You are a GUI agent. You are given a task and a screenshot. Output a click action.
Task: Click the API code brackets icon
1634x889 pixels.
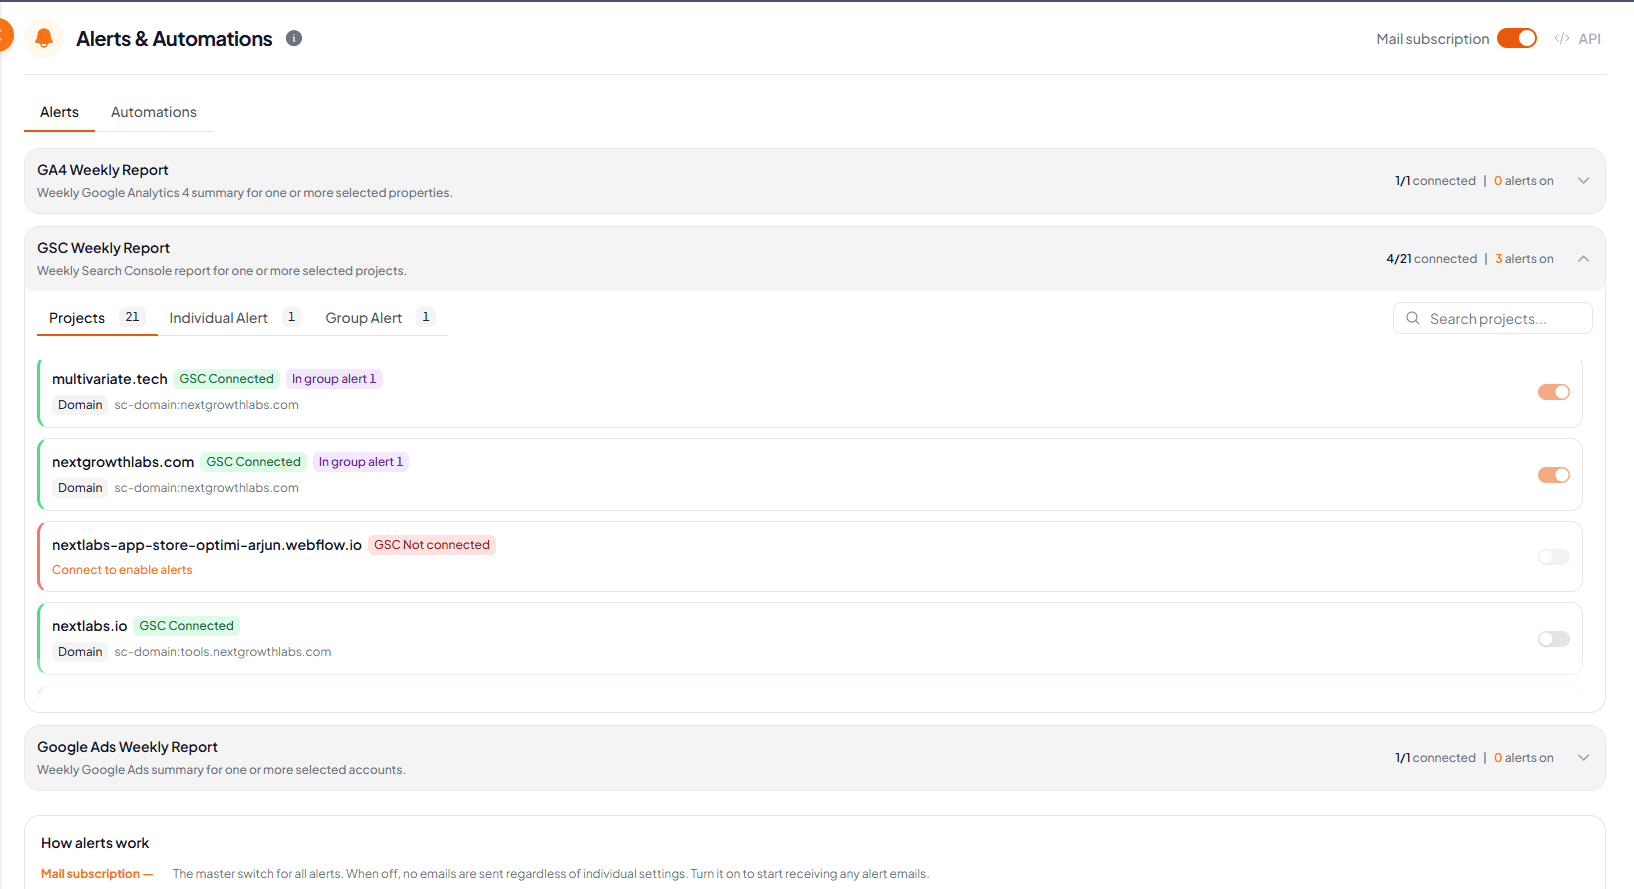click(1562, 39)
